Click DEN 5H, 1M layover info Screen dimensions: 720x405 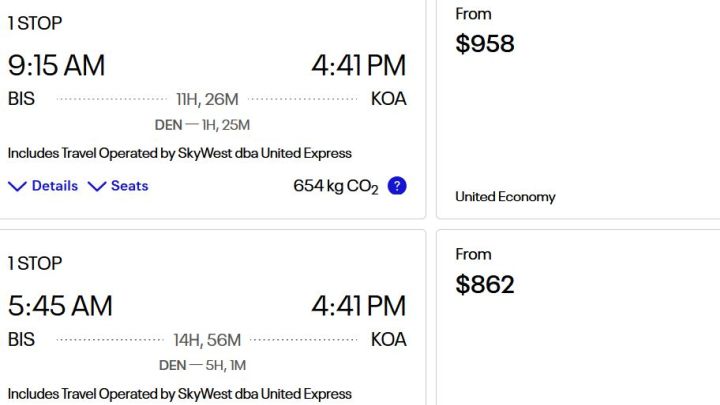pyautogui.click(x=202, y=366)
